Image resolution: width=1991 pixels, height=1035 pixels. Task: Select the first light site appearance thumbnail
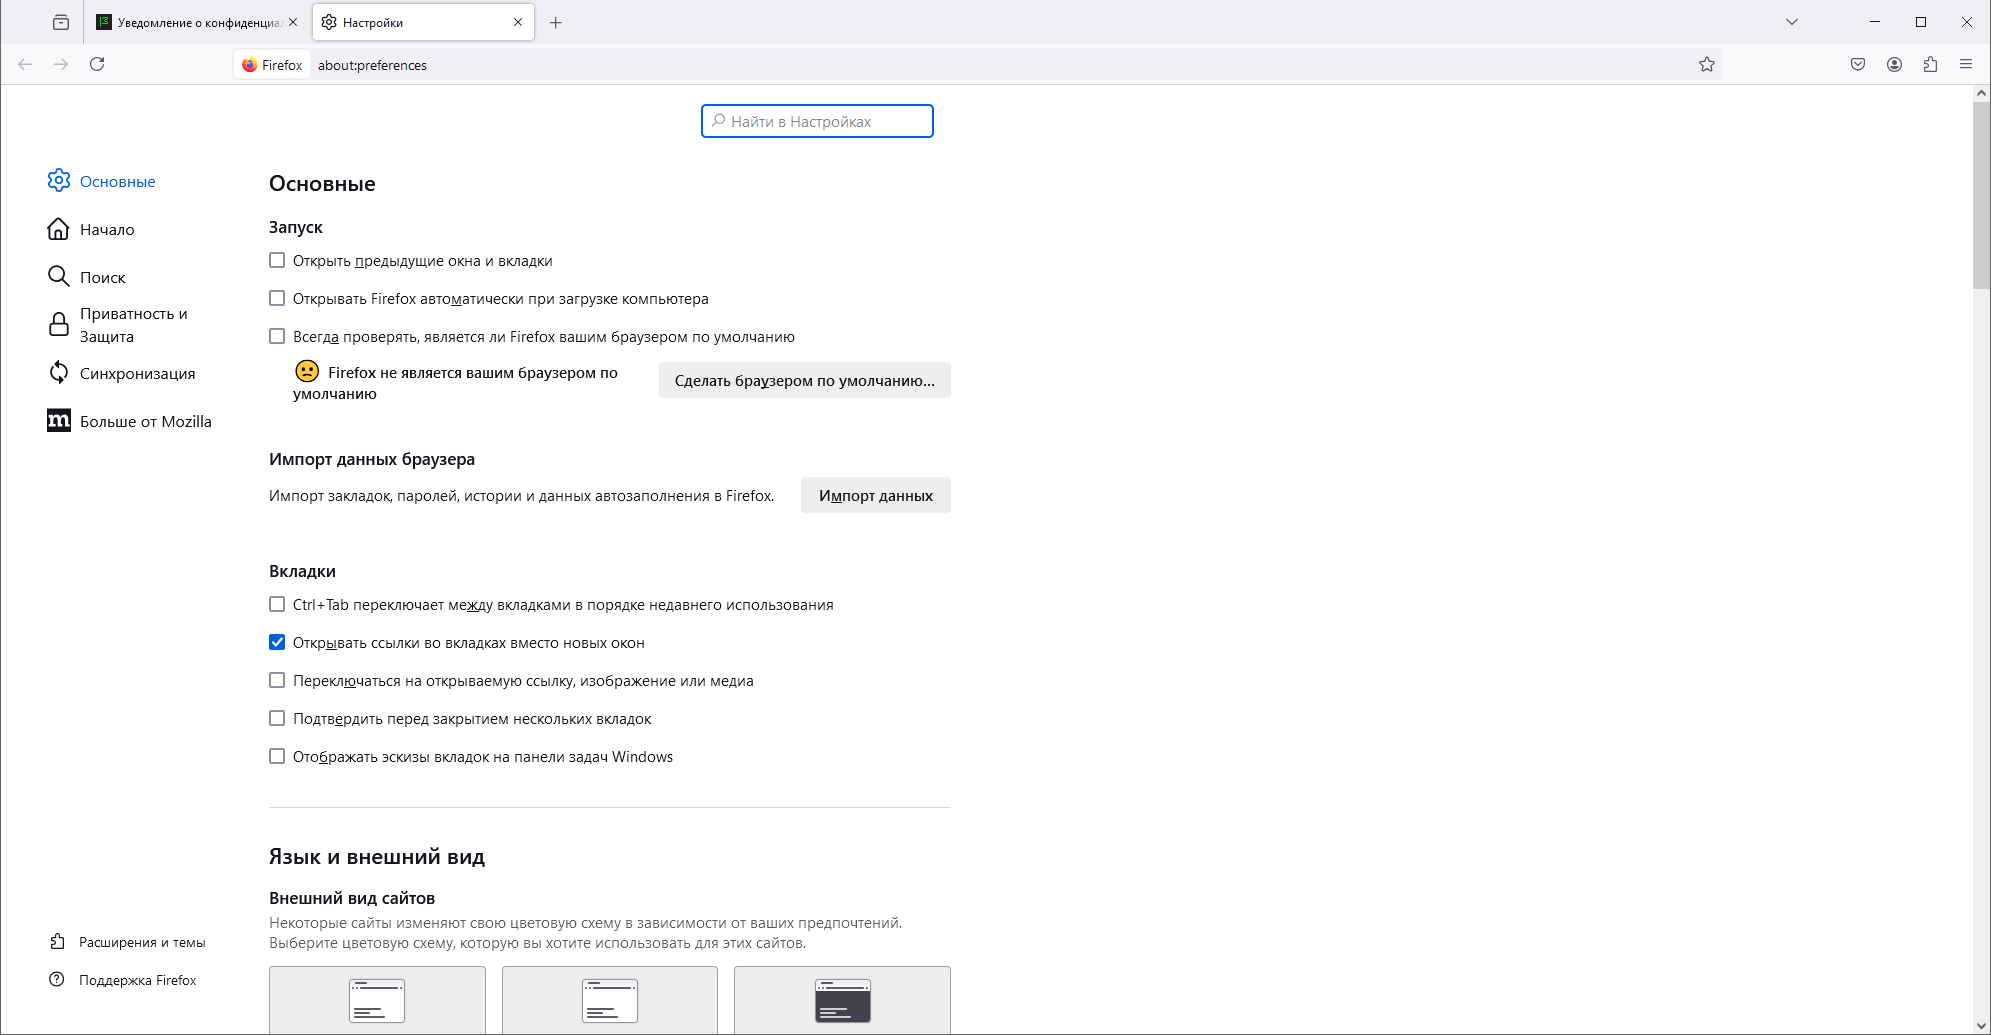pyautogui.click(x=377, y=1000)
